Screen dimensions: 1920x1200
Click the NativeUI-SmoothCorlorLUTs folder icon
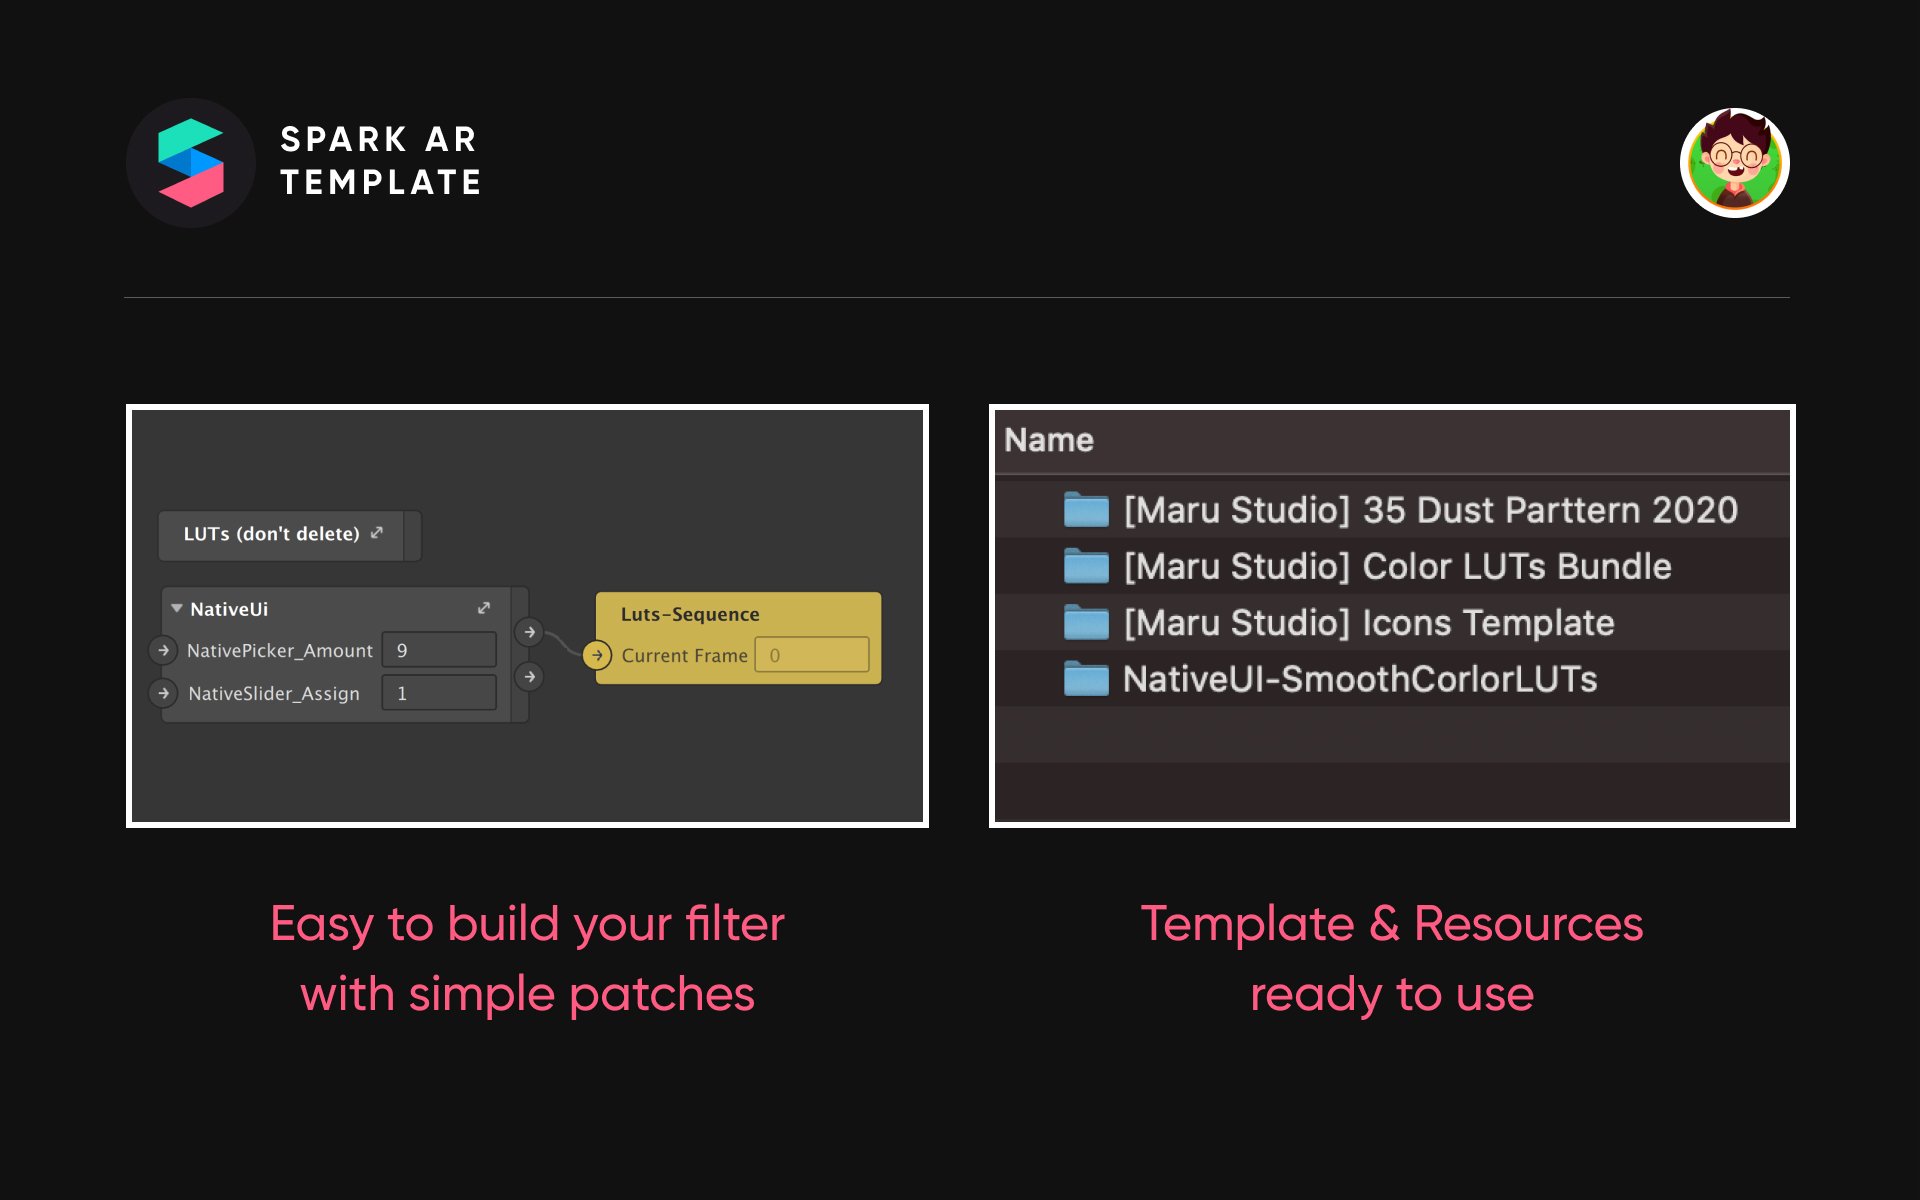click(x=1086, y=679)
